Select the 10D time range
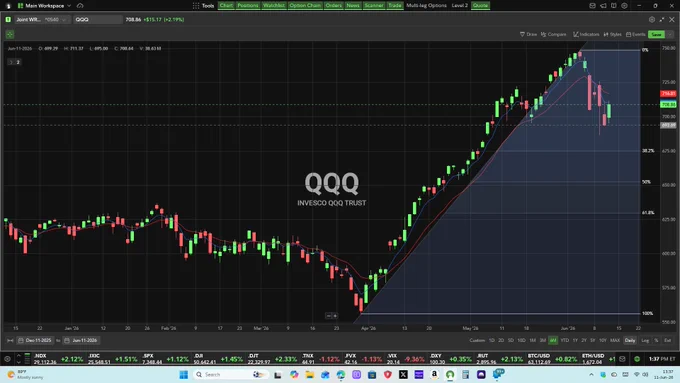Image resolution: width=680 pixels, height=383 pixels. point(521,340)
